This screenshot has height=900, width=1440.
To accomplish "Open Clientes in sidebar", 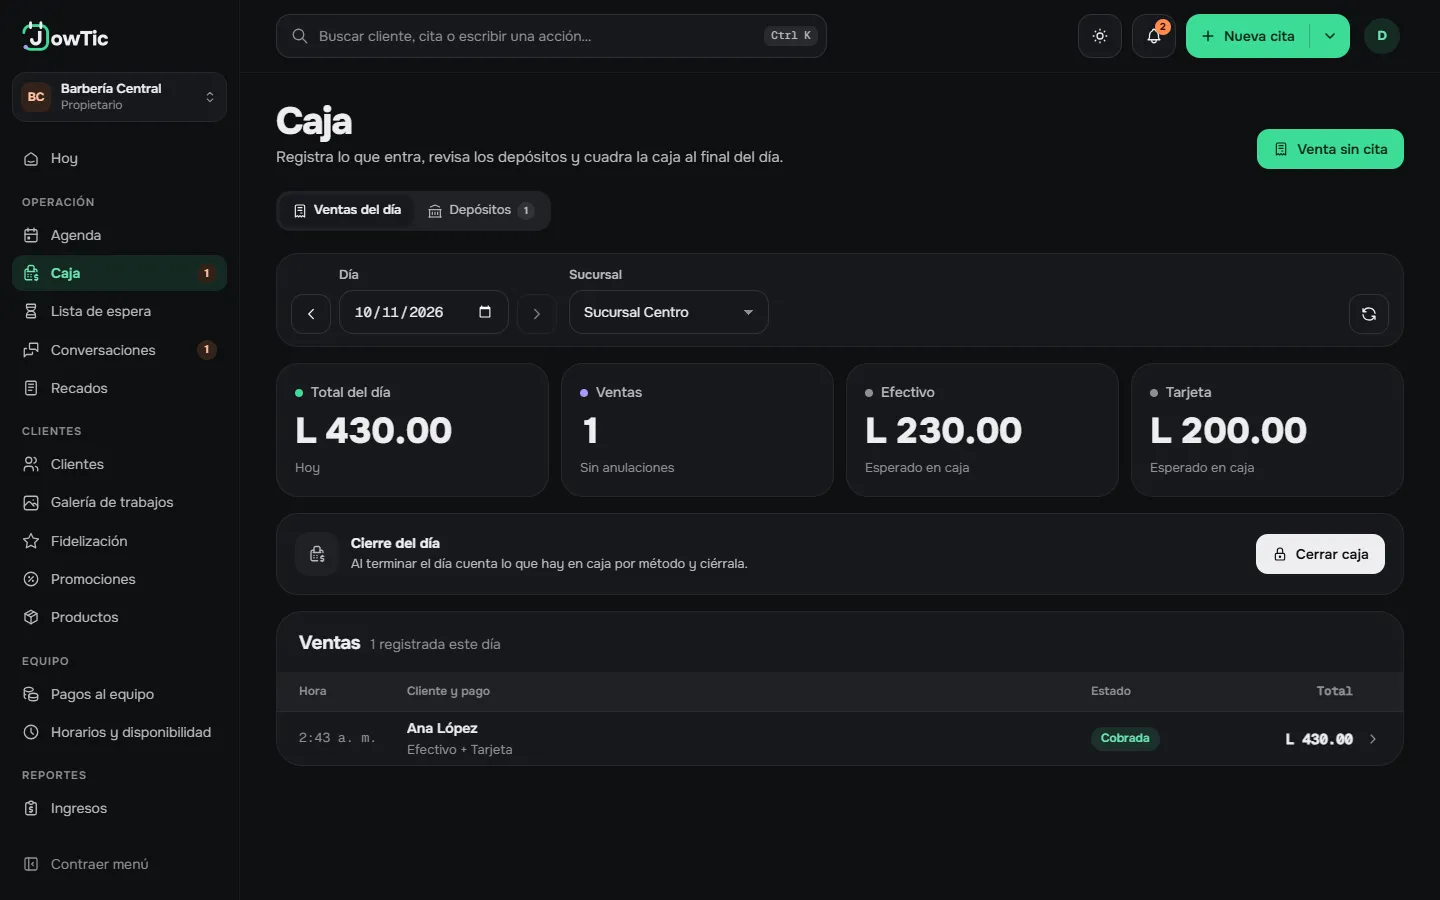I will 119,464.
